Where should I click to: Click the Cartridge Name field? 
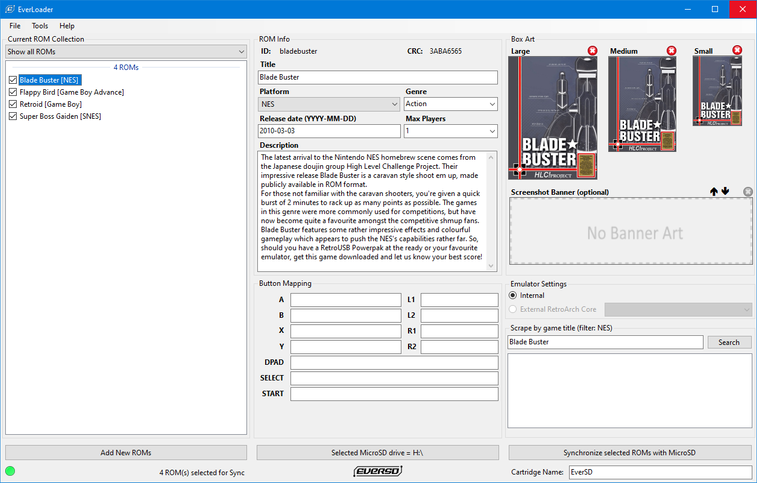pos(660,472)
